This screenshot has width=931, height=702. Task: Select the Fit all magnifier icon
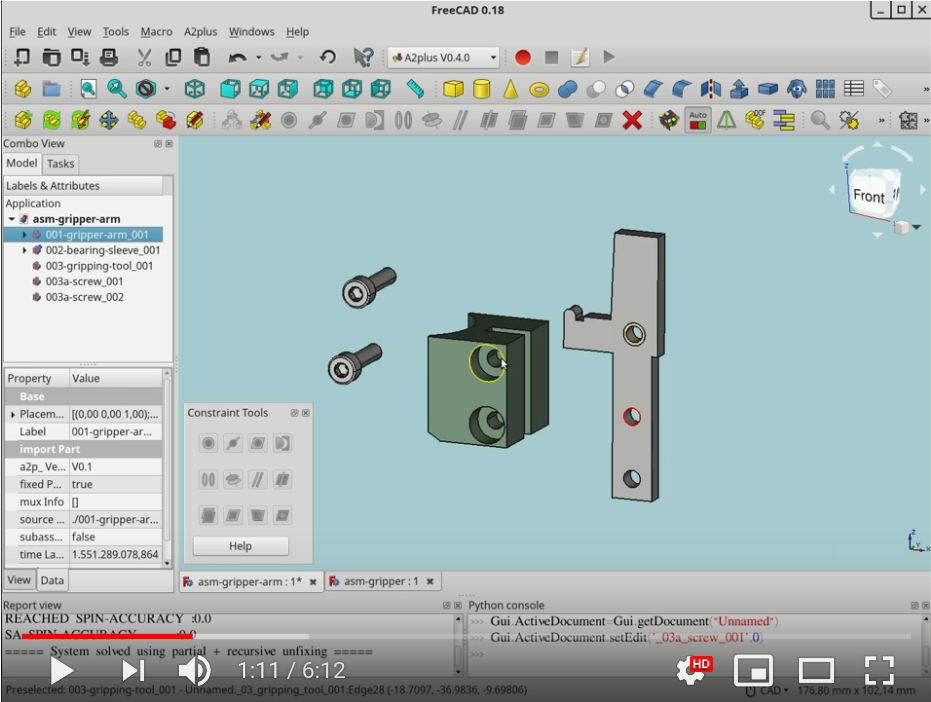[x=87, y=88]
